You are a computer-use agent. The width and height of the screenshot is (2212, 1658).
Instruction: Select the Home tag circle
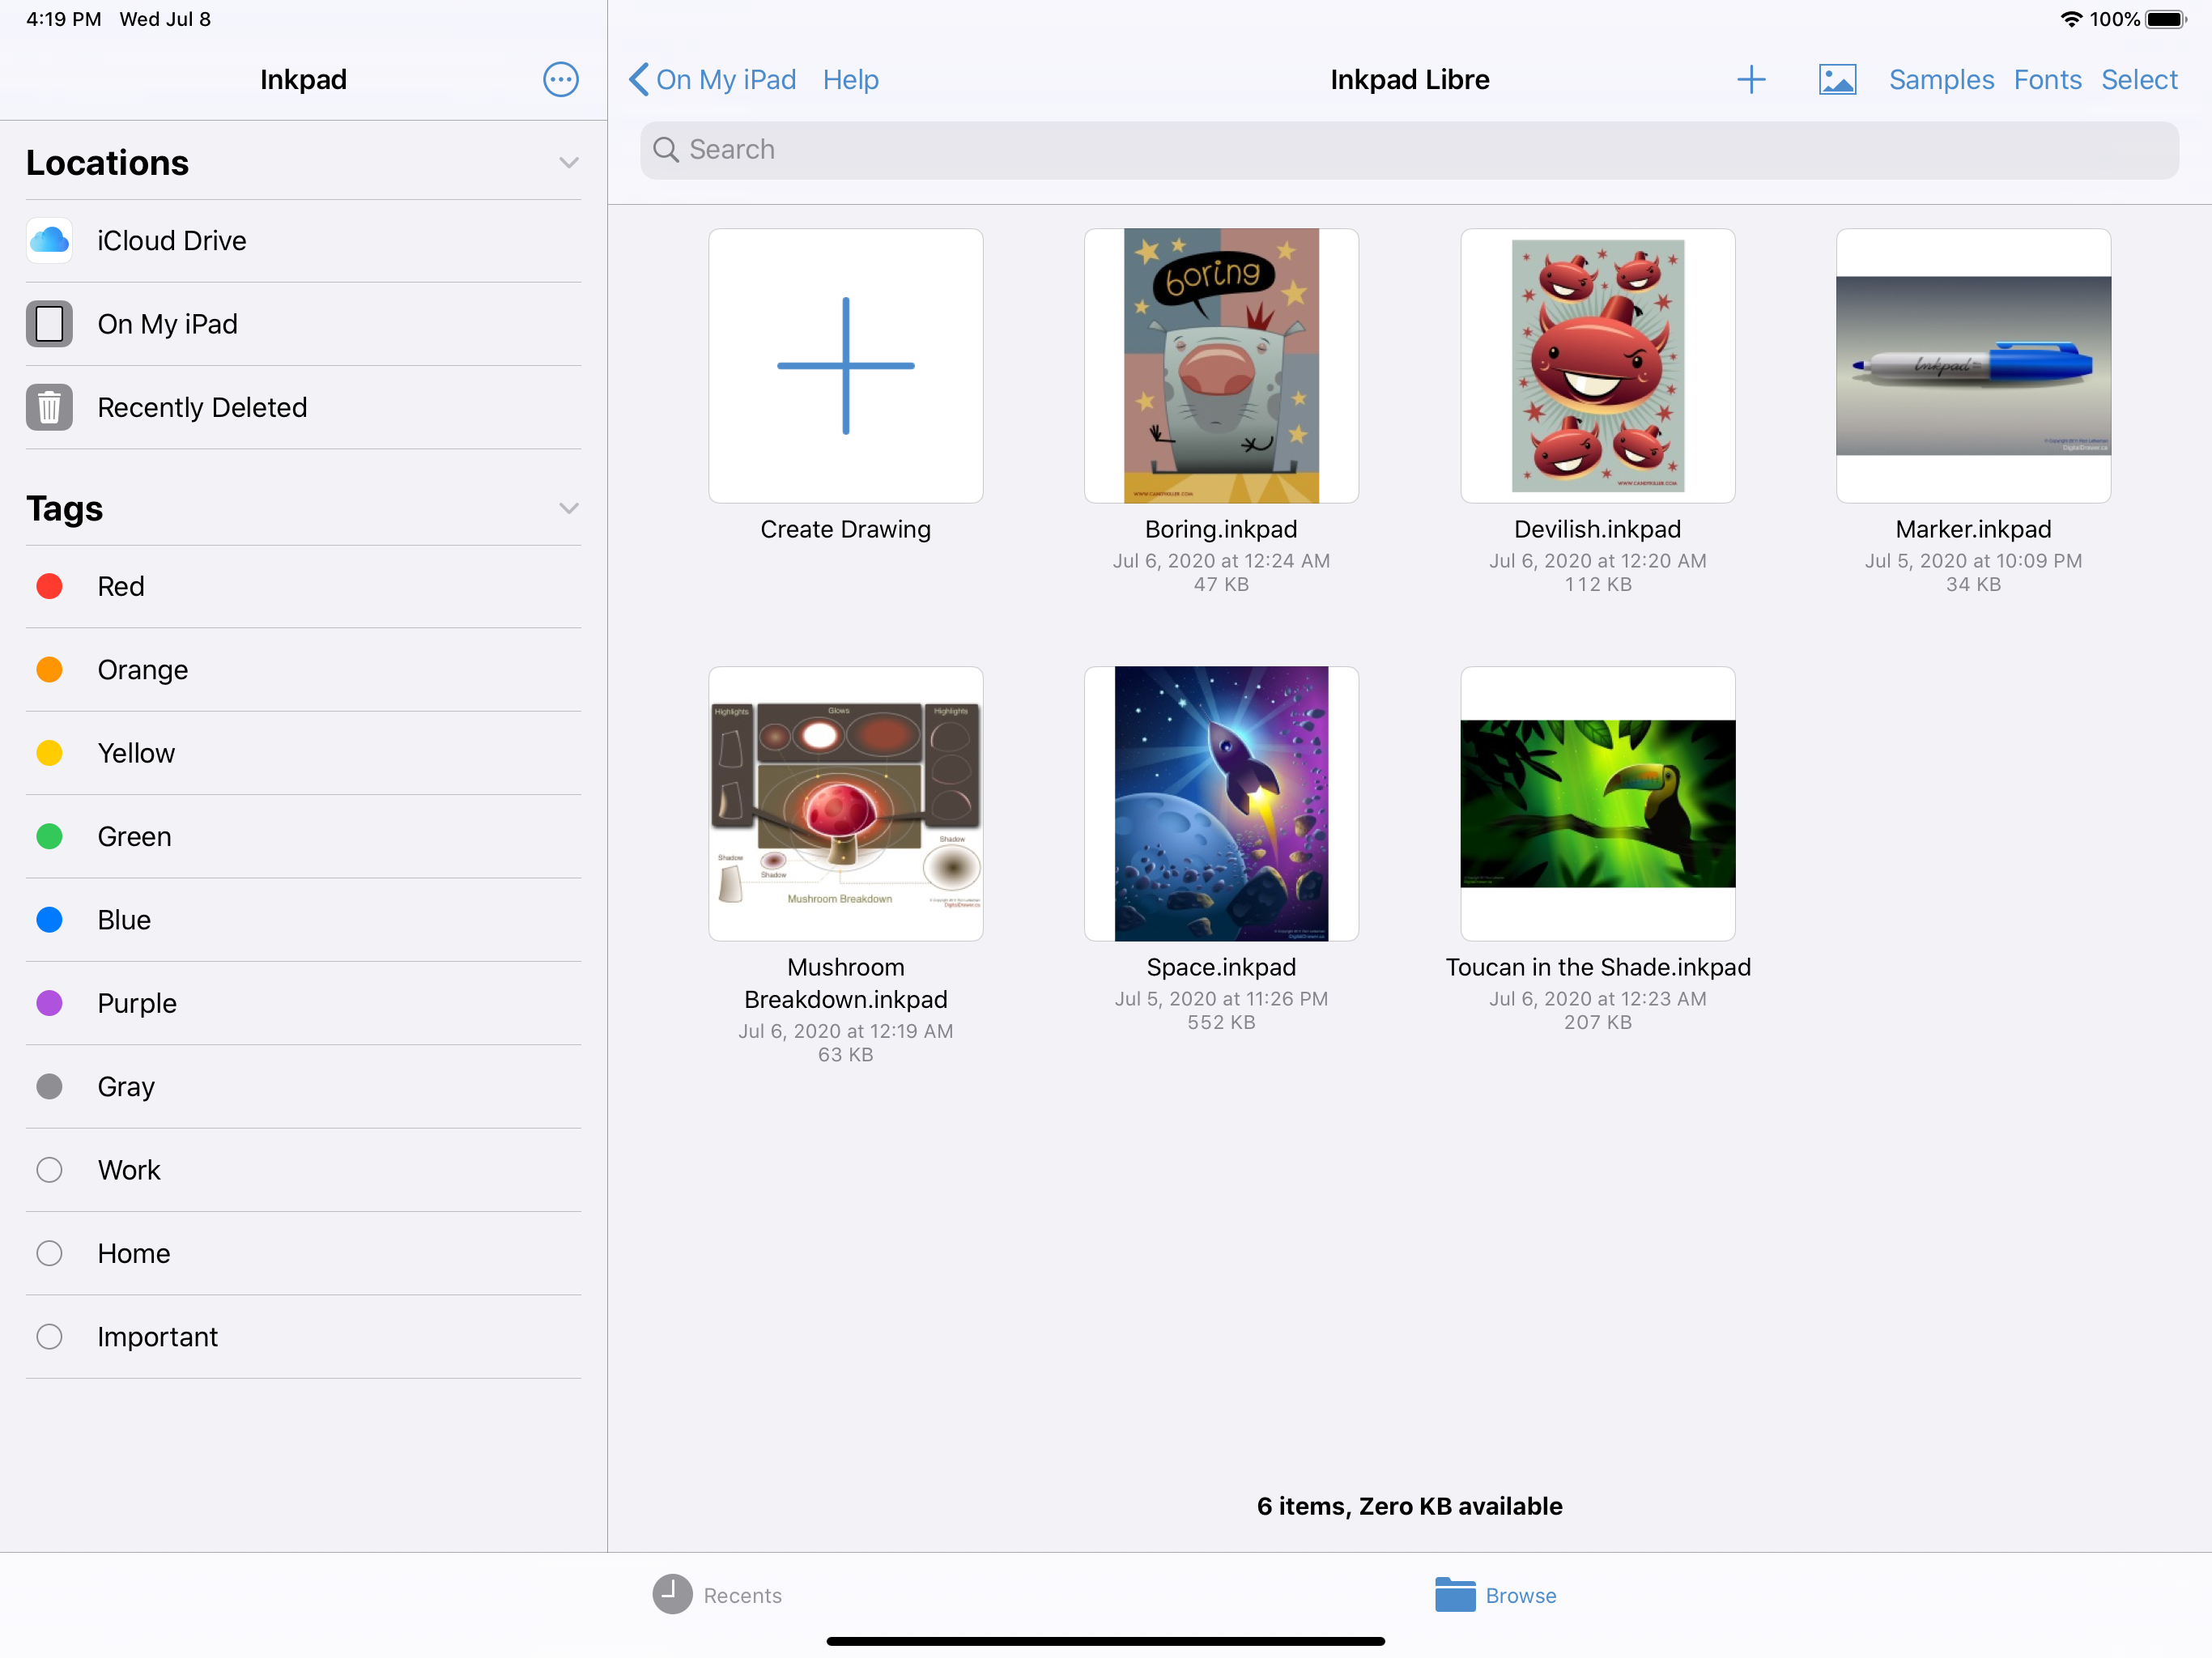tap(49, 1253)
